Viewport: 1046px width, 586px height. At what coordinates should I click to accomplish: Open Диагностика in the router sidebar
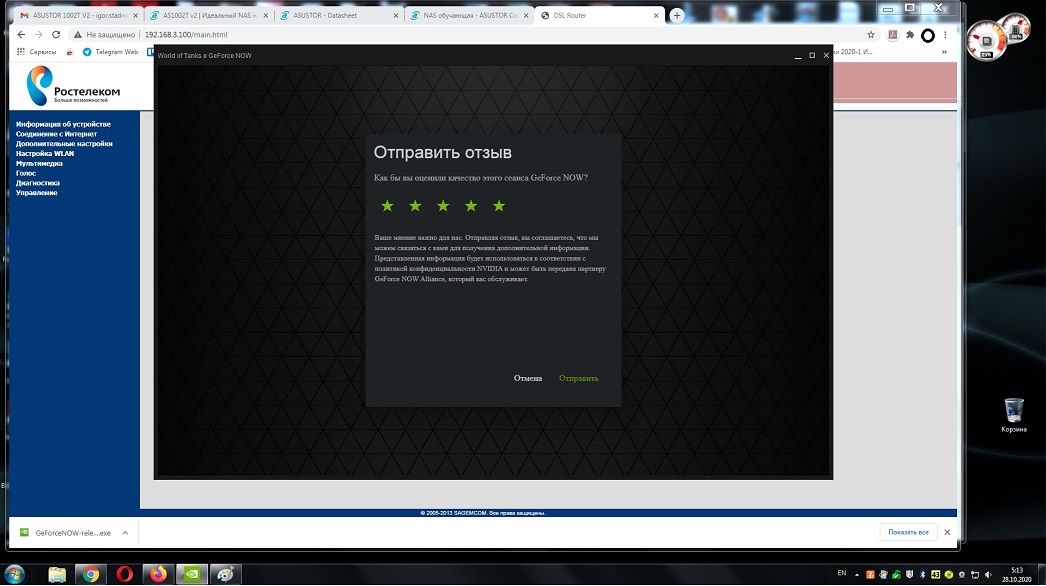tap(38, 183)
